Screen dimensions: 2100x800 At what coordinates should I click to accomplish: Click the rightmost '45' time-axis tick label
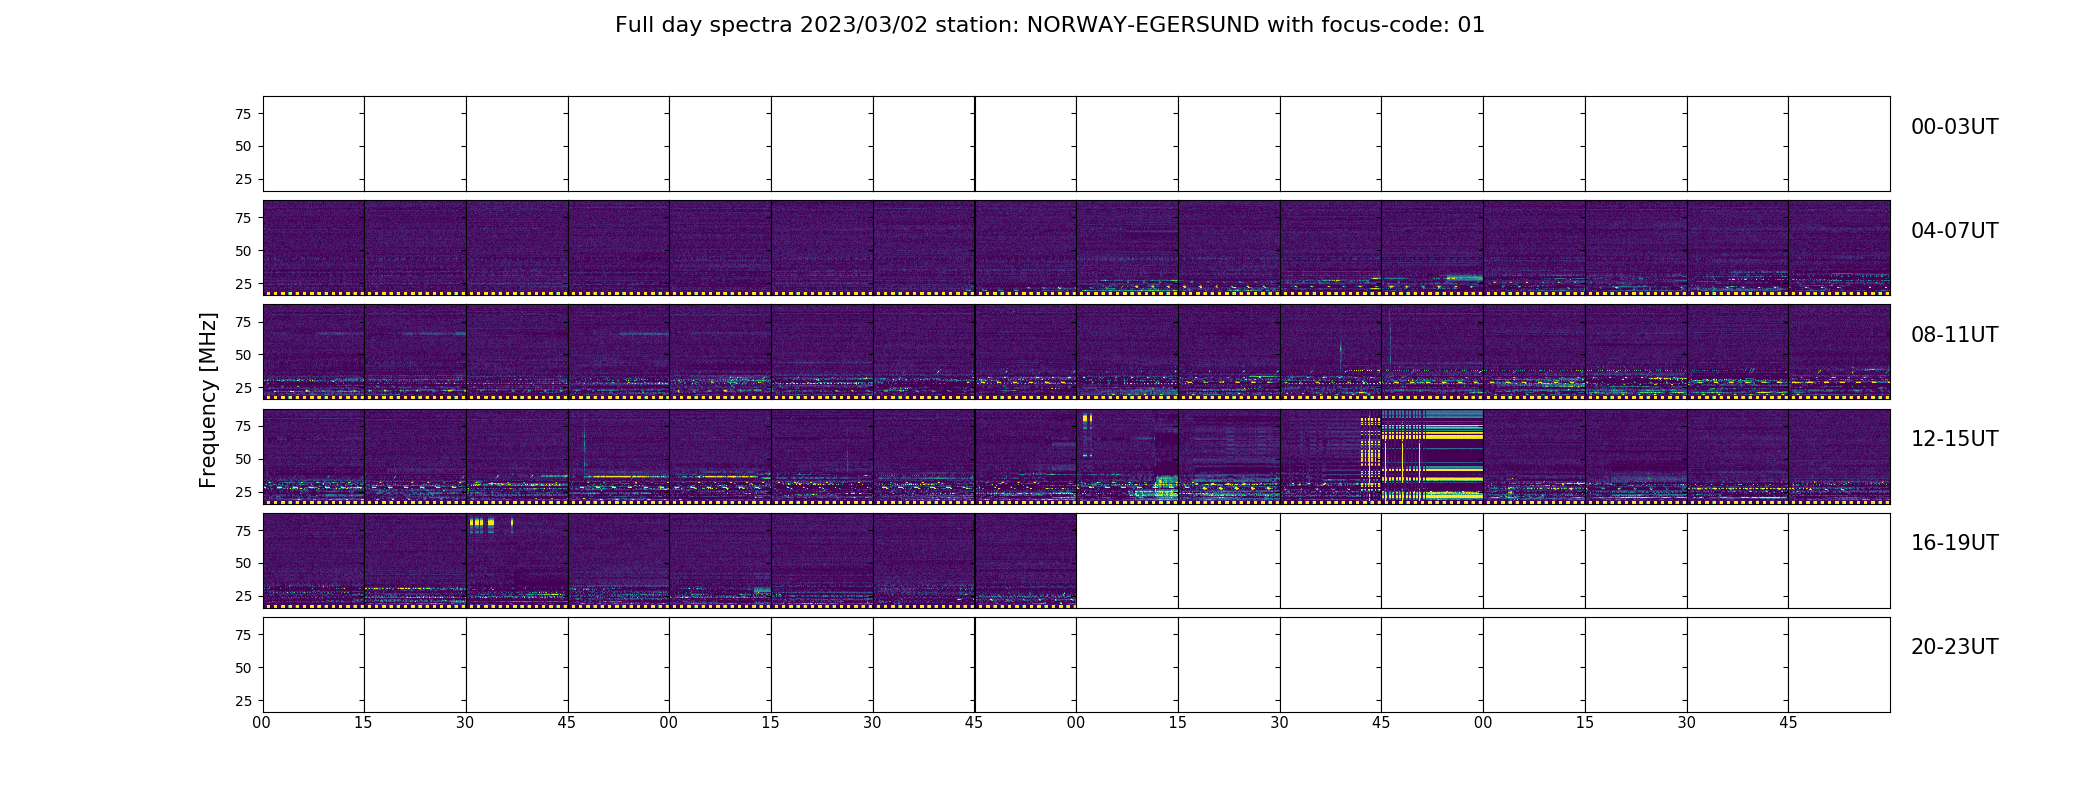(x=1788, y=723)
